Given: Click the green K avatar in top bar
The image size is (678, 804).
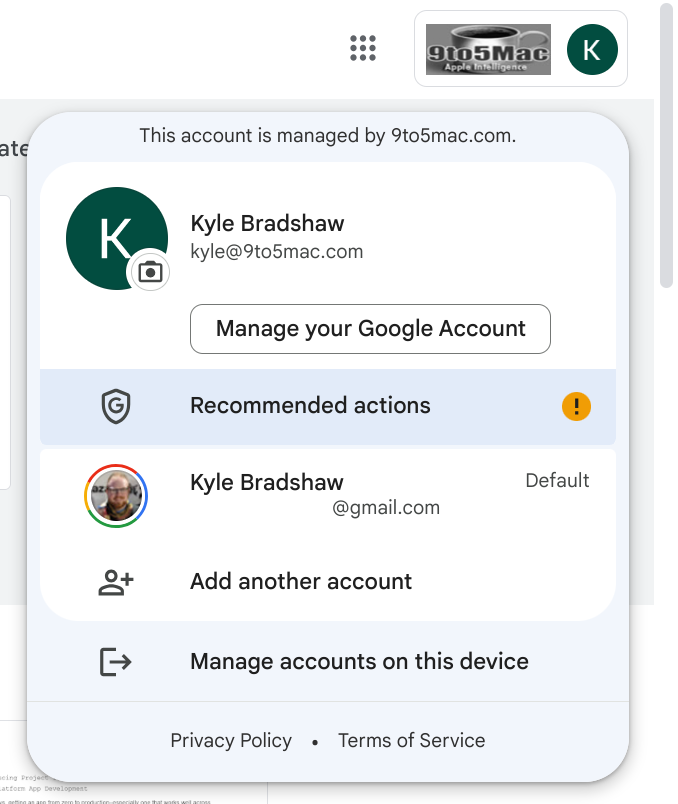Looking at the screenshot, I should pyautogui.click(x=592, y=49).
